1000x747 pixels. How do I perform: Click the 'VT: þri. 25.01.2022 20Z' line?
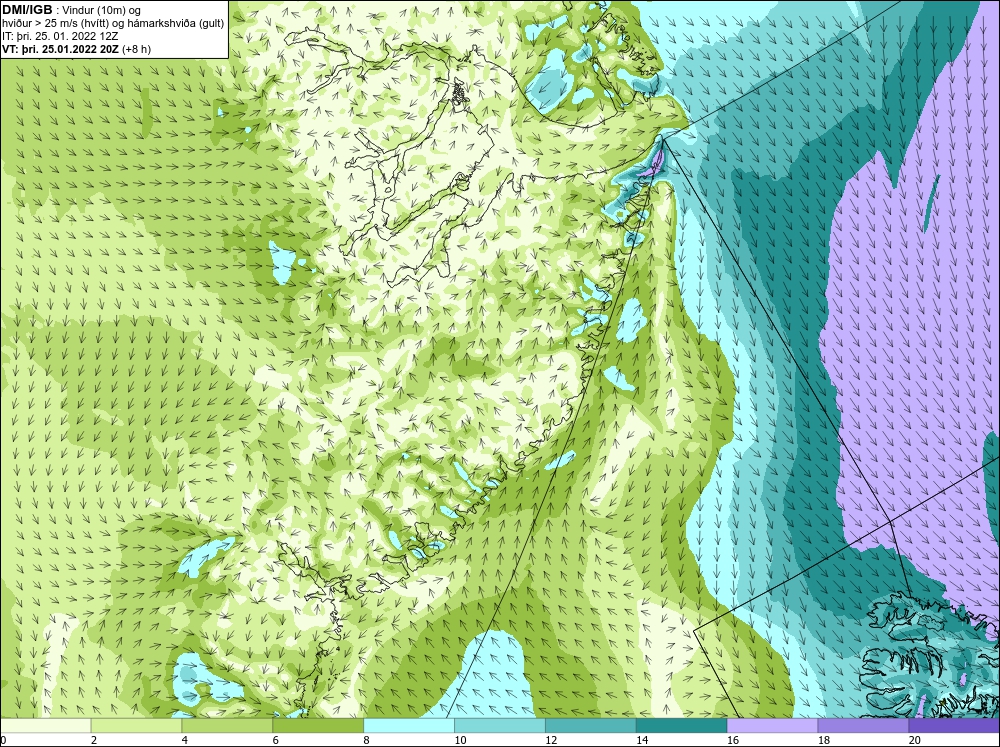point(60,49)
